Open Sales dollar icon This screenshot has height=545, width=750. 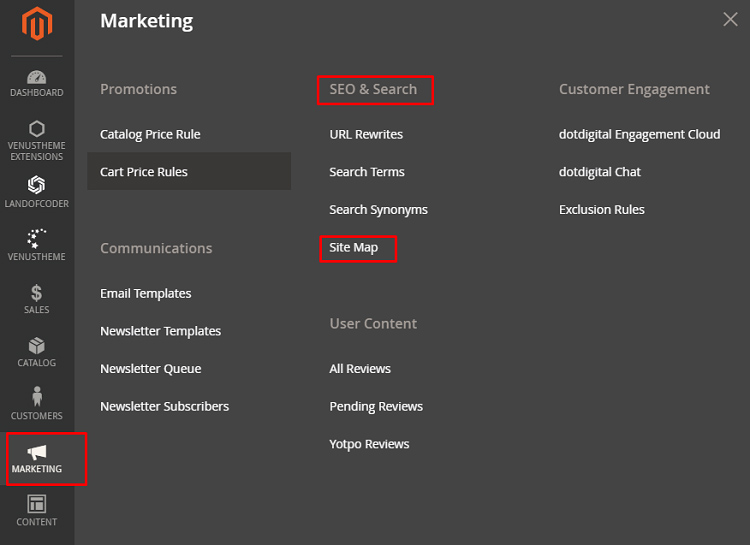point(37,293)
